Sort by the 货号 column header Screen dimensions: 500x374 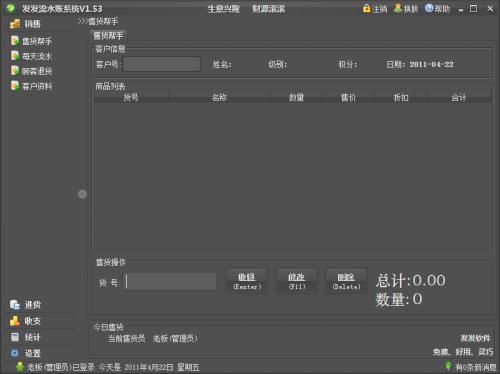(x=131, y=97)
